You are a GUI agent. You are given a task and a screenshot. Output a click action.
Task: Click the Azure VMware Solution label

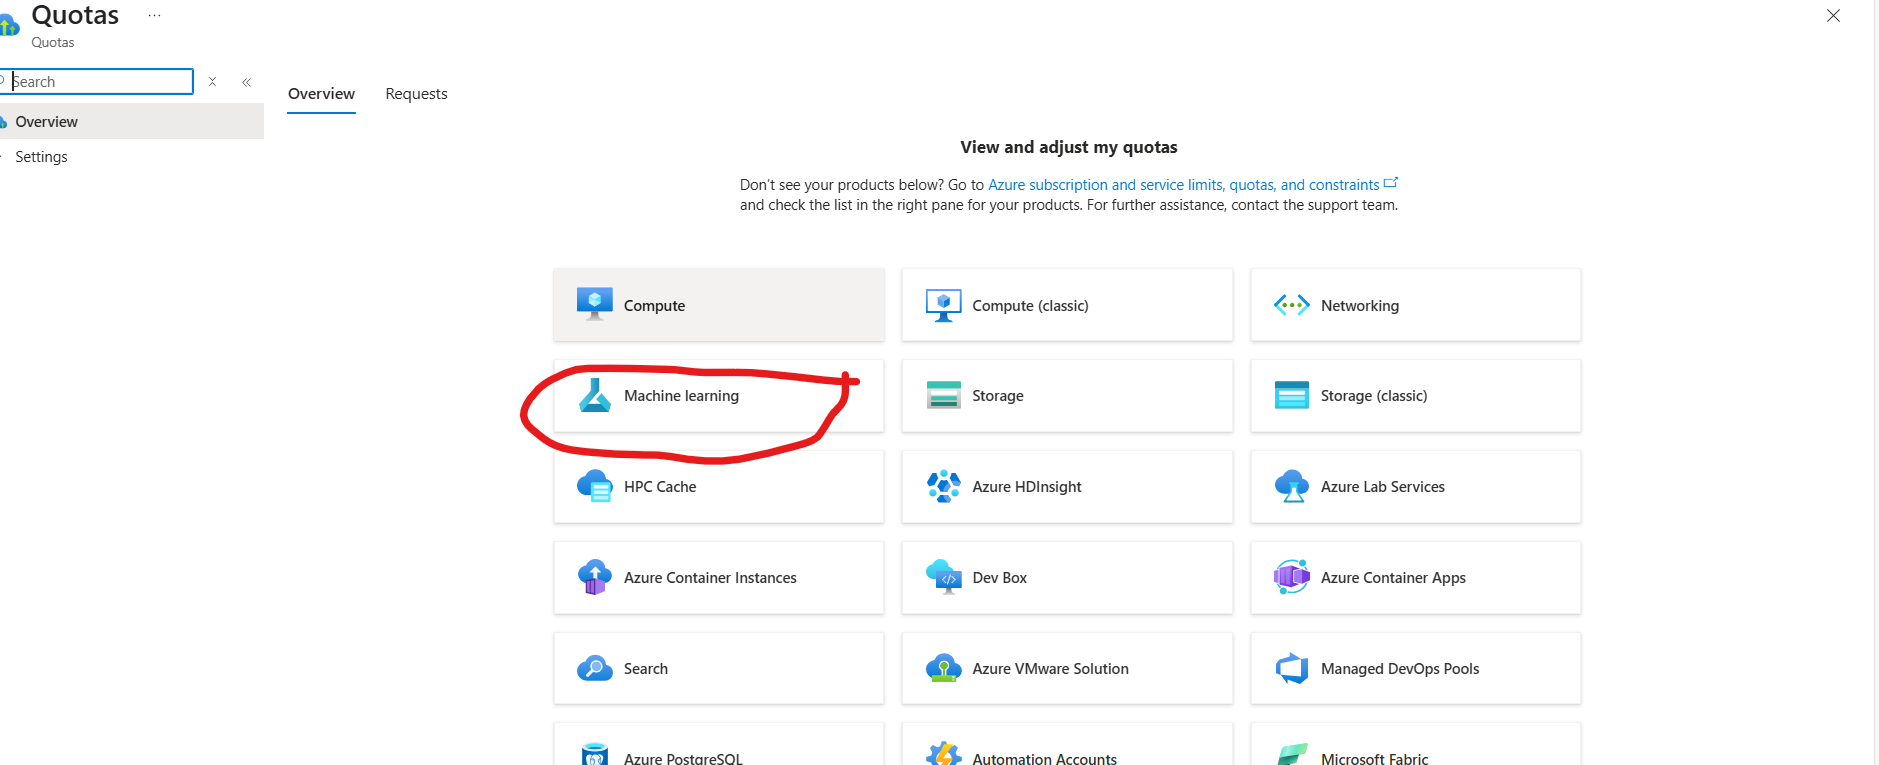[x=1050, y=669]
